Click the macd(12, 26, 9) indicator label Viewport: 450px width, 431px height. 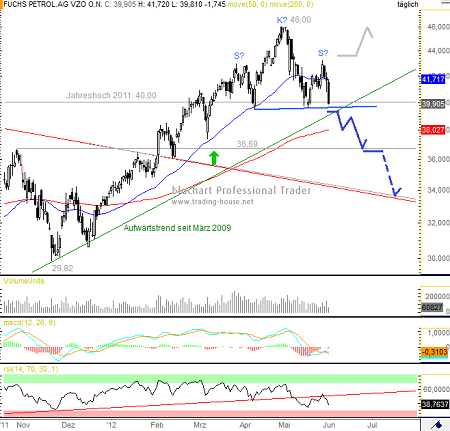tap(29, 323)
